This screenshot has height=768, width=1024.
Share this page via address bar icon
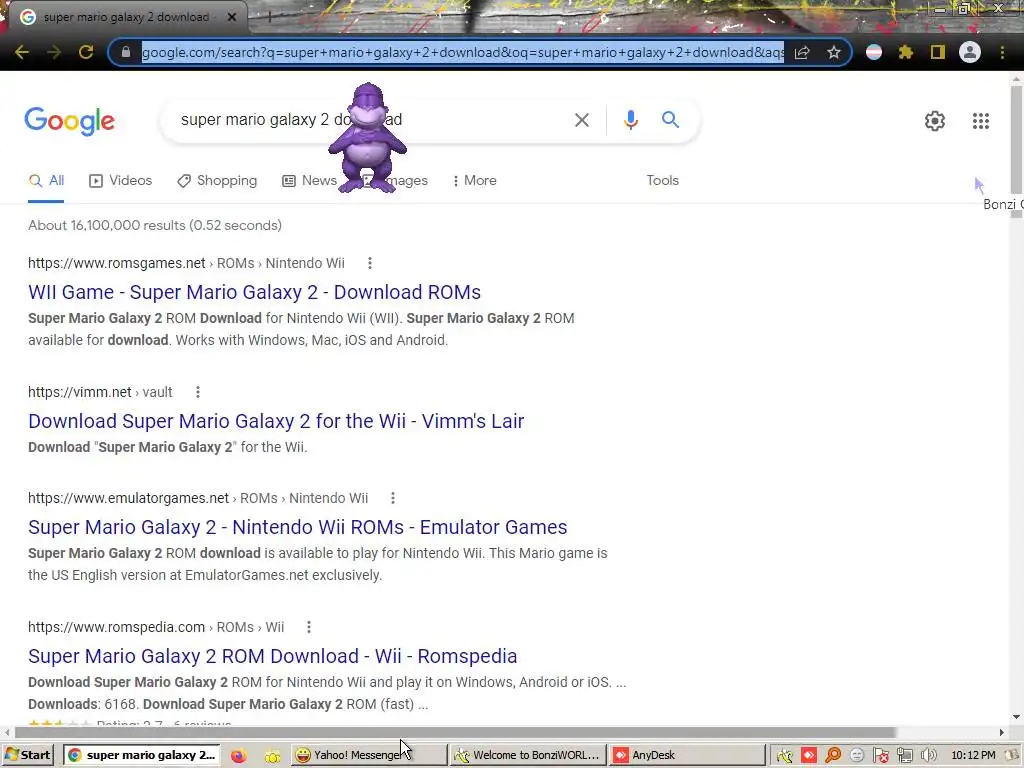click(802, 52)
